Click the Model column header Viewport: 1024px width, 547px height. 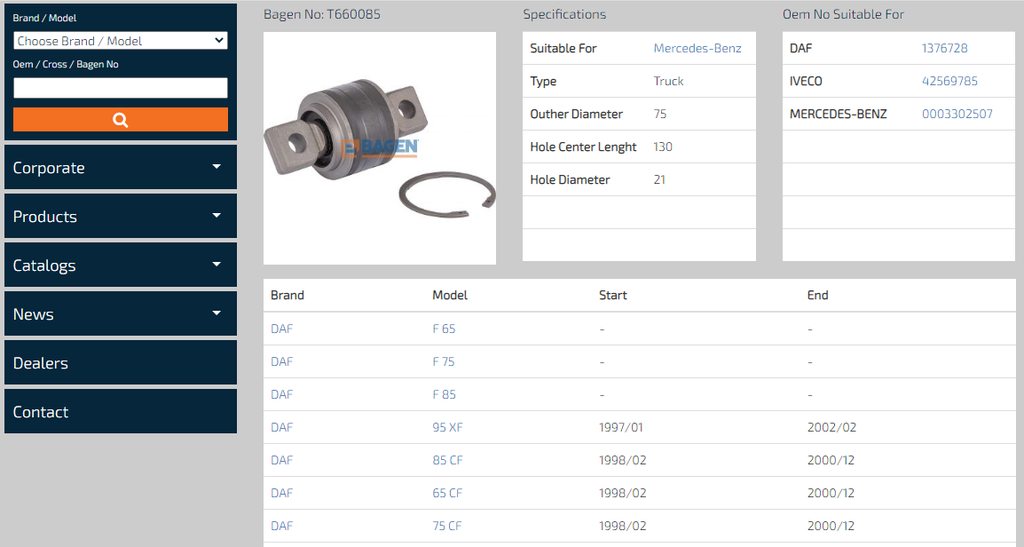click(449, 295)
